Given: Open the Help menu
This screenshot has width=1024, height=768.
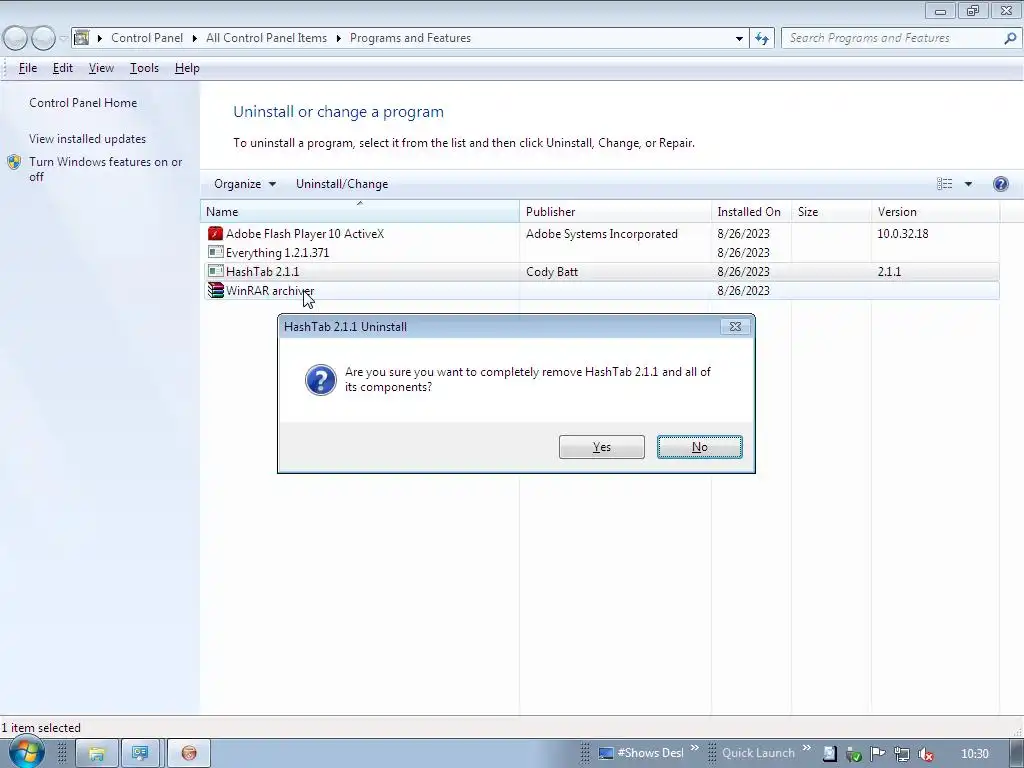Looking at the screenshot, I should pos(187,68).
